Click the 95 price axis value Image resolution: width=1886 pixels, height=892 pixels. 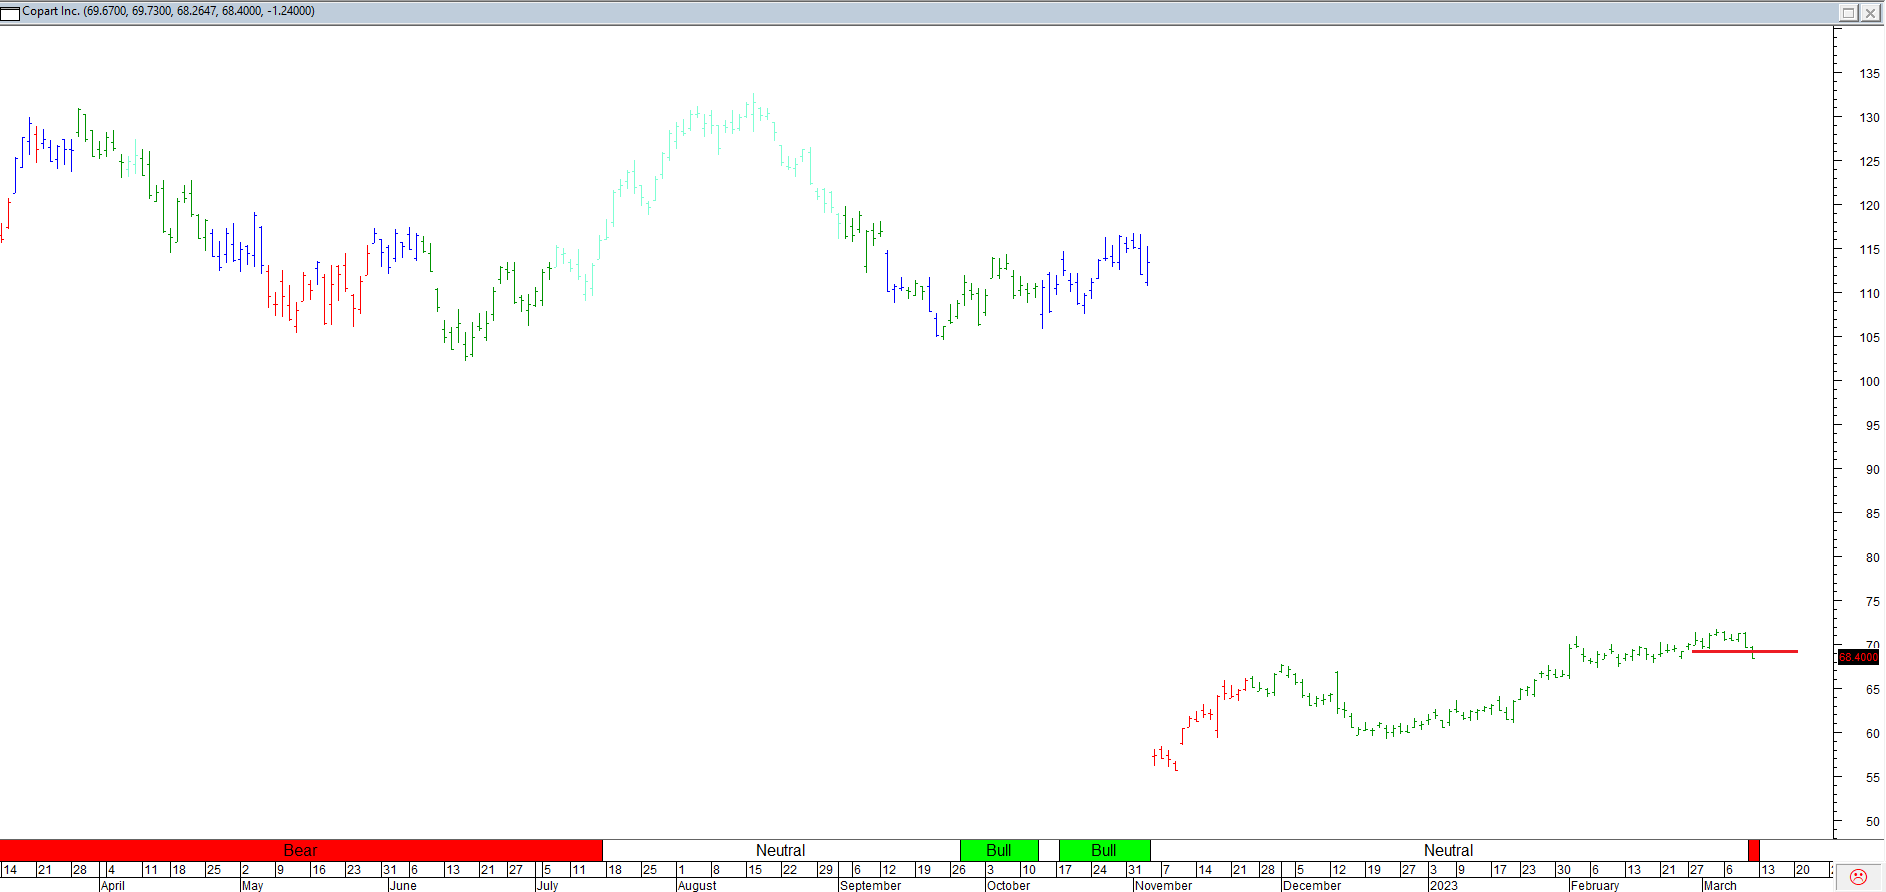1872,426
